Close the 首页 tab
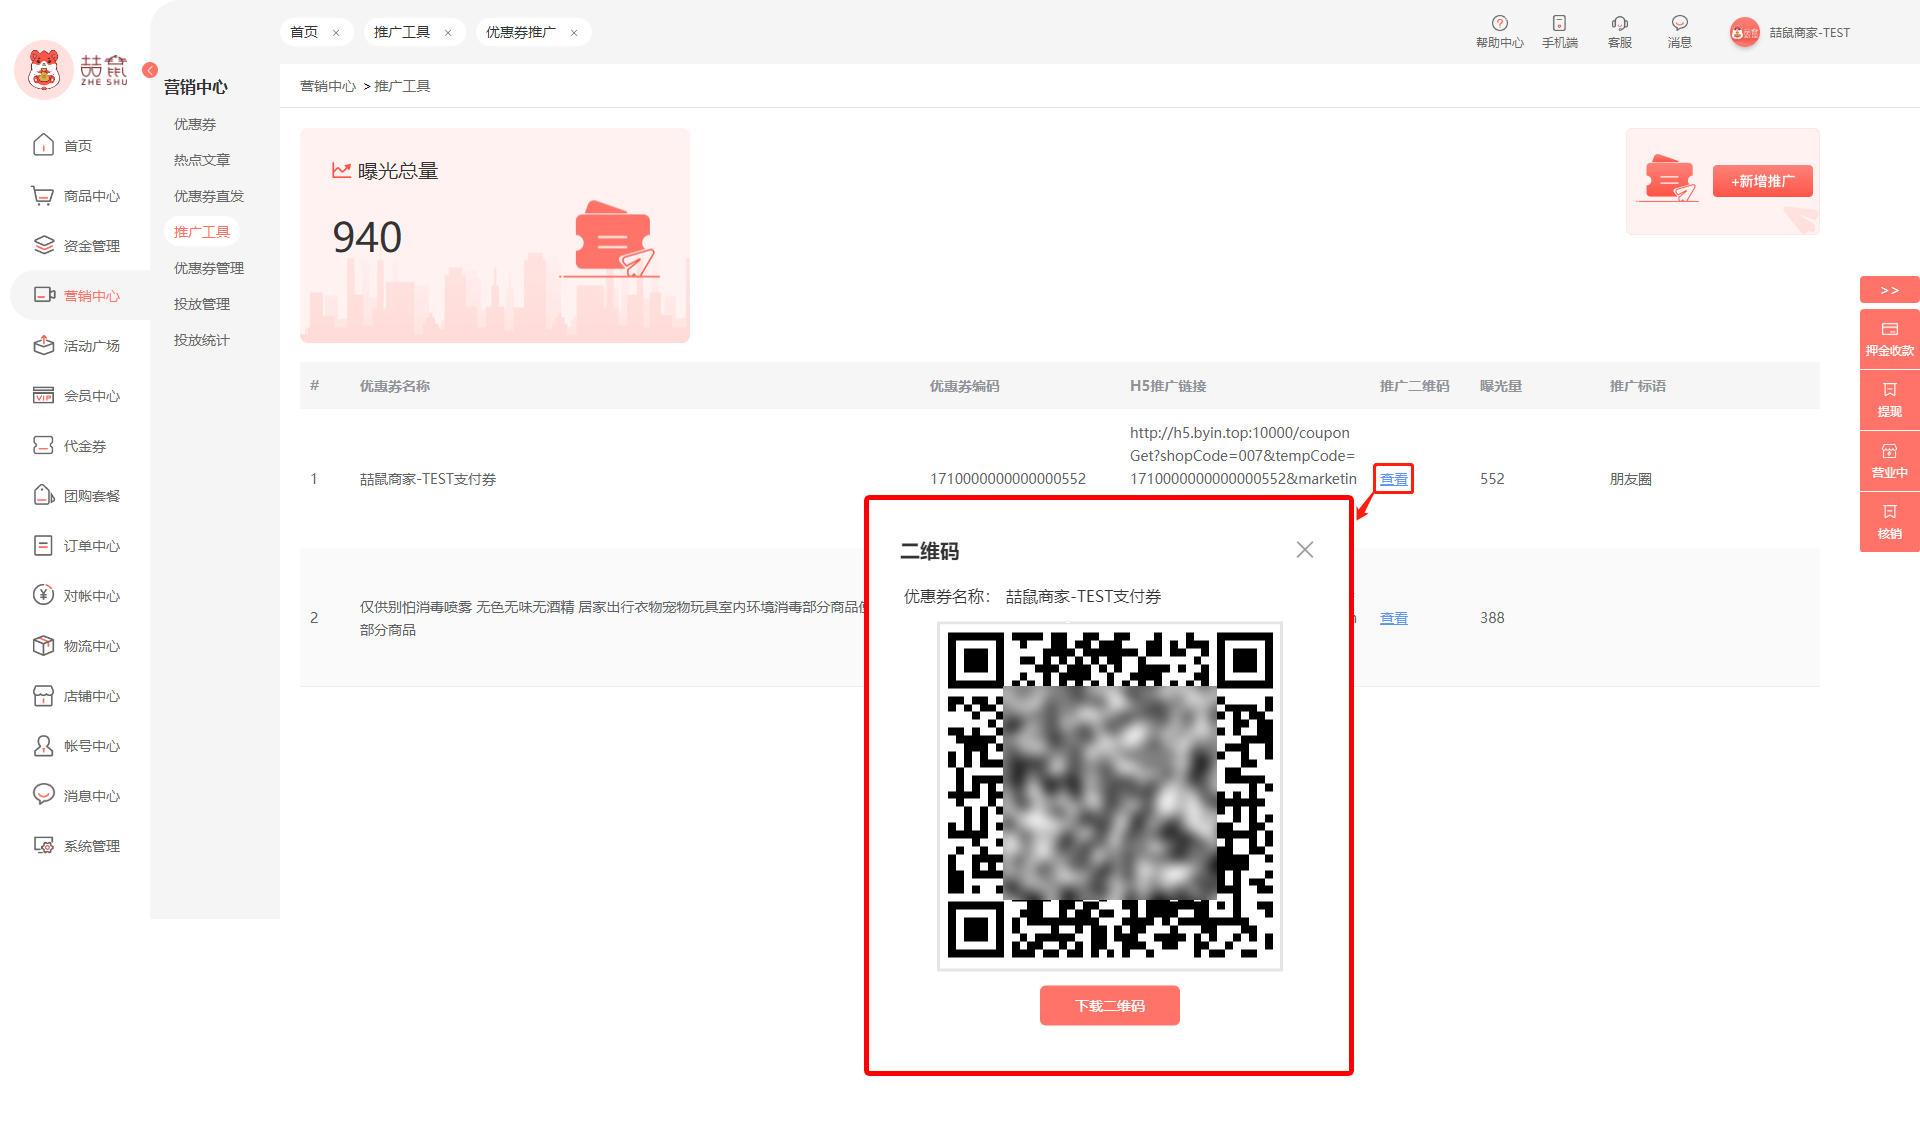This screenshot has width=1920, height=1131. coord(336,33)
